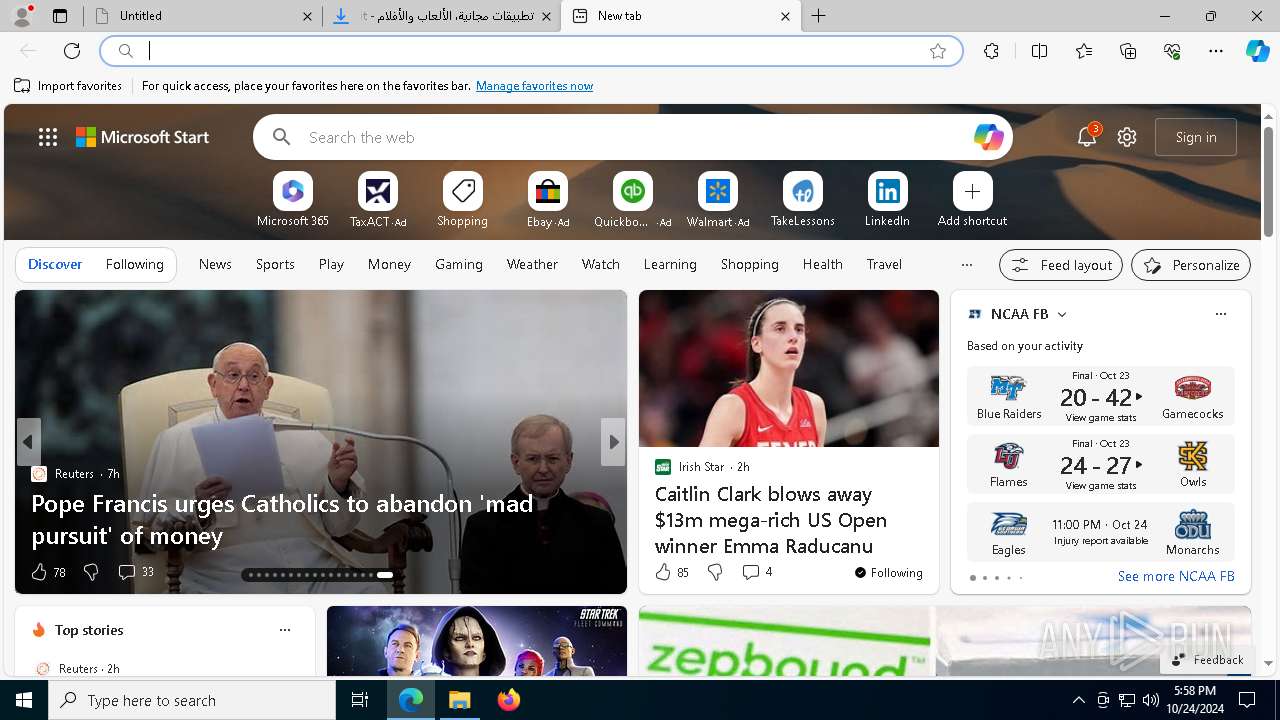This screenshot has width=1280, height=720.
Task: Dislike the Caitlin Clark story
Action: (x=715, y=572)
